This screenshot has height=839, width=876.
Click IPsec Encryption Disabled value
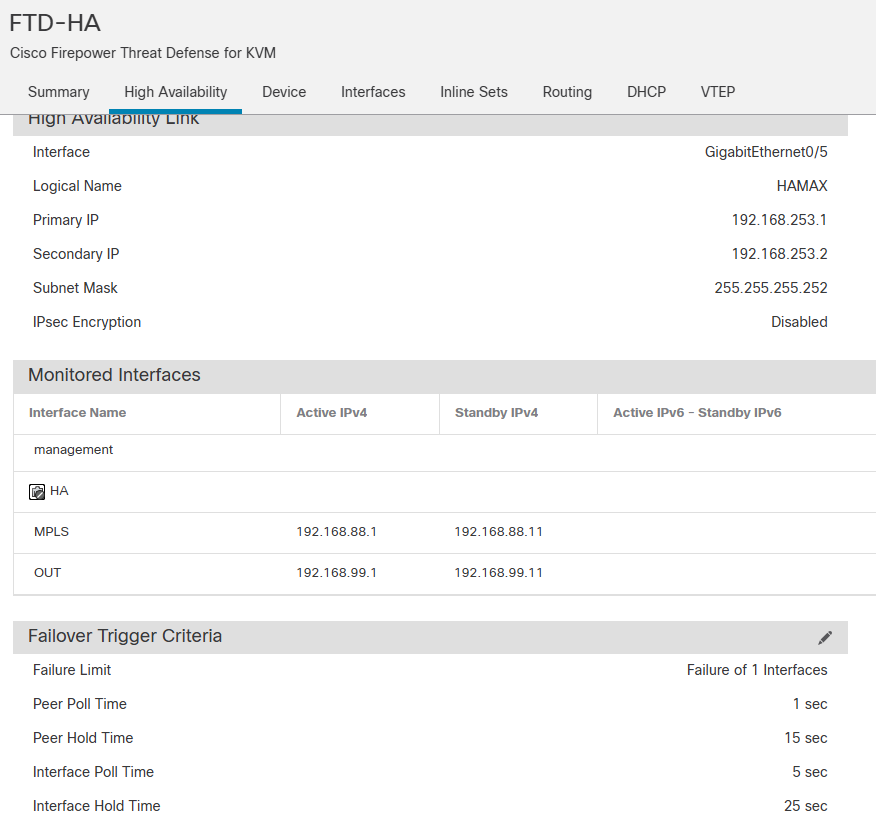(799, 322)
